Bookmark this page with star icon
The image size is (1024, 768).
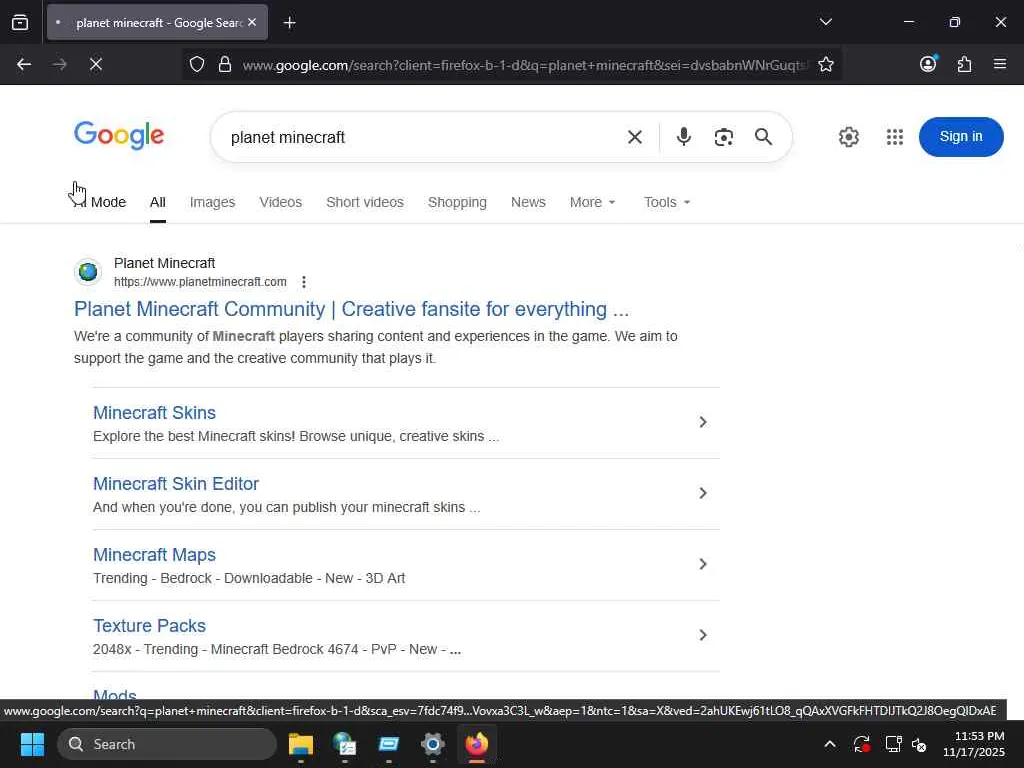[825, 64]
